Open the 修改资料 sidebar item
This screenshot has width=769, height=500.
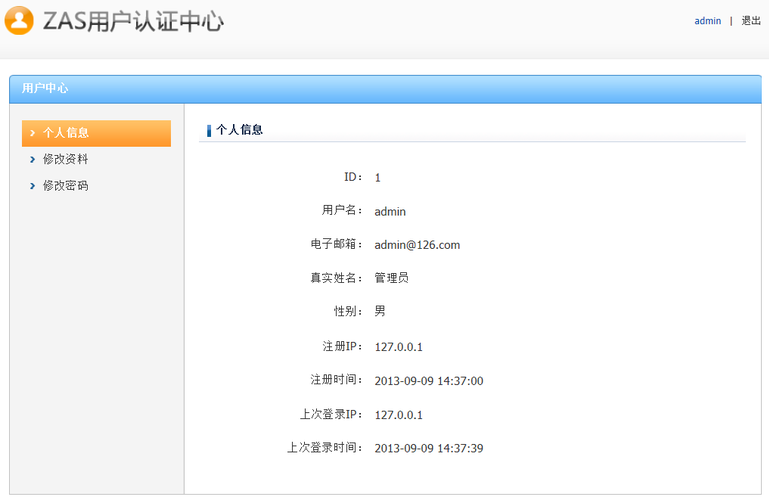(x=66, y=159)
